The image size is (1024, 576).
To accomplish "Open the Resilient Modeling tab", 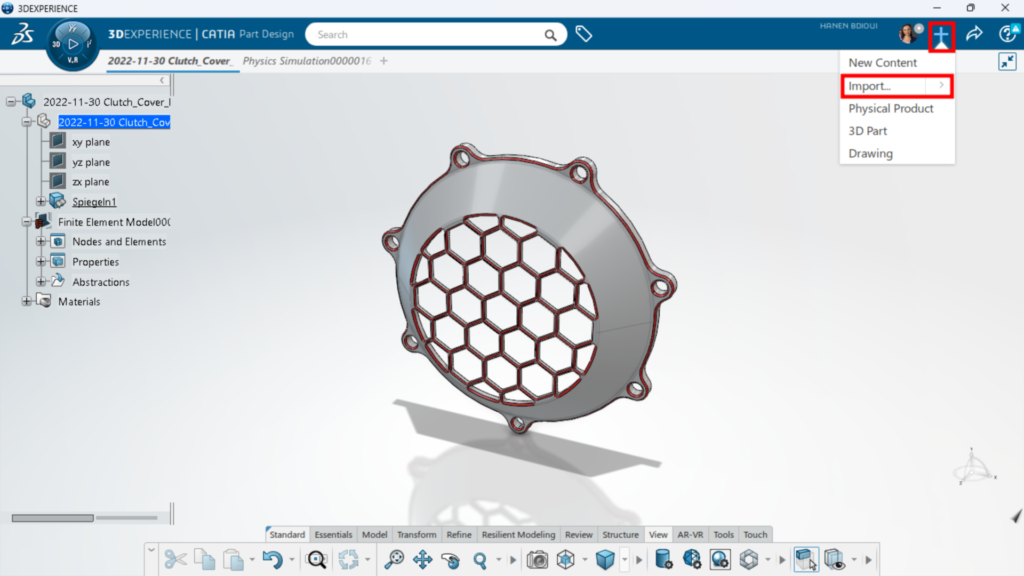I will tap(519, 534).
